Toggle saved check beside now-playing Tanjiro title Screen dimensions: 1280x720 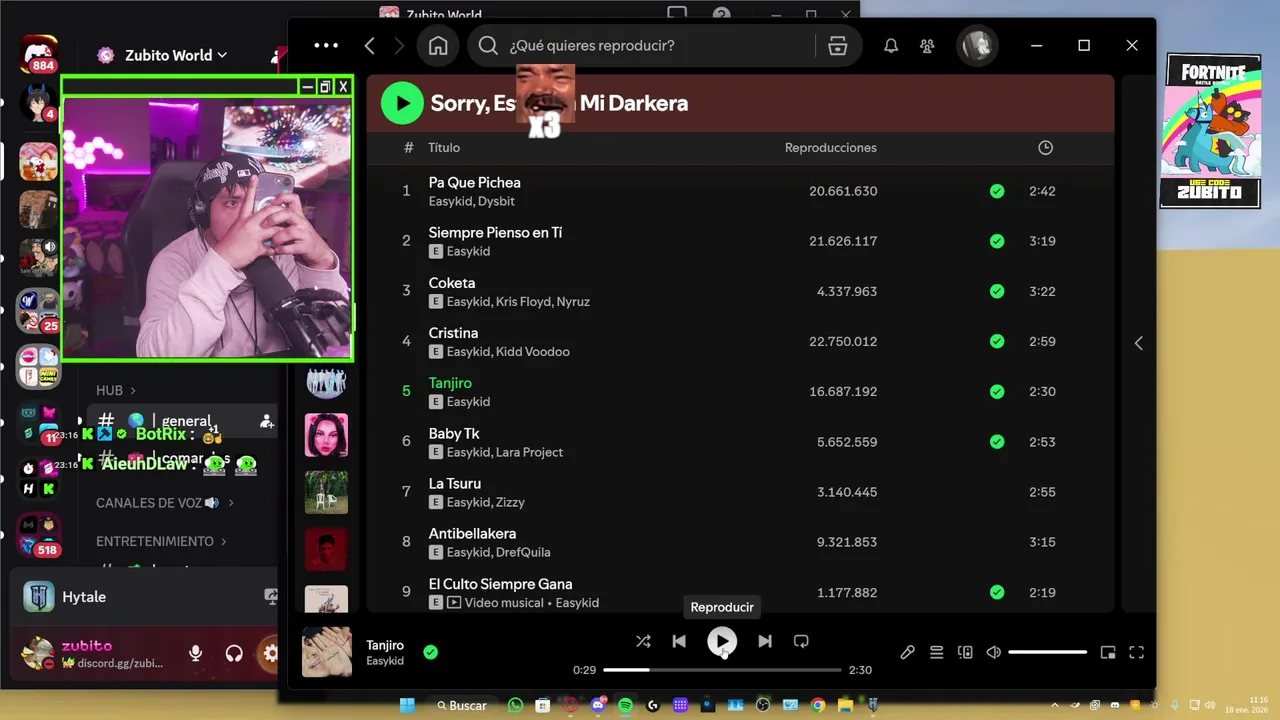tap(430, 652)
